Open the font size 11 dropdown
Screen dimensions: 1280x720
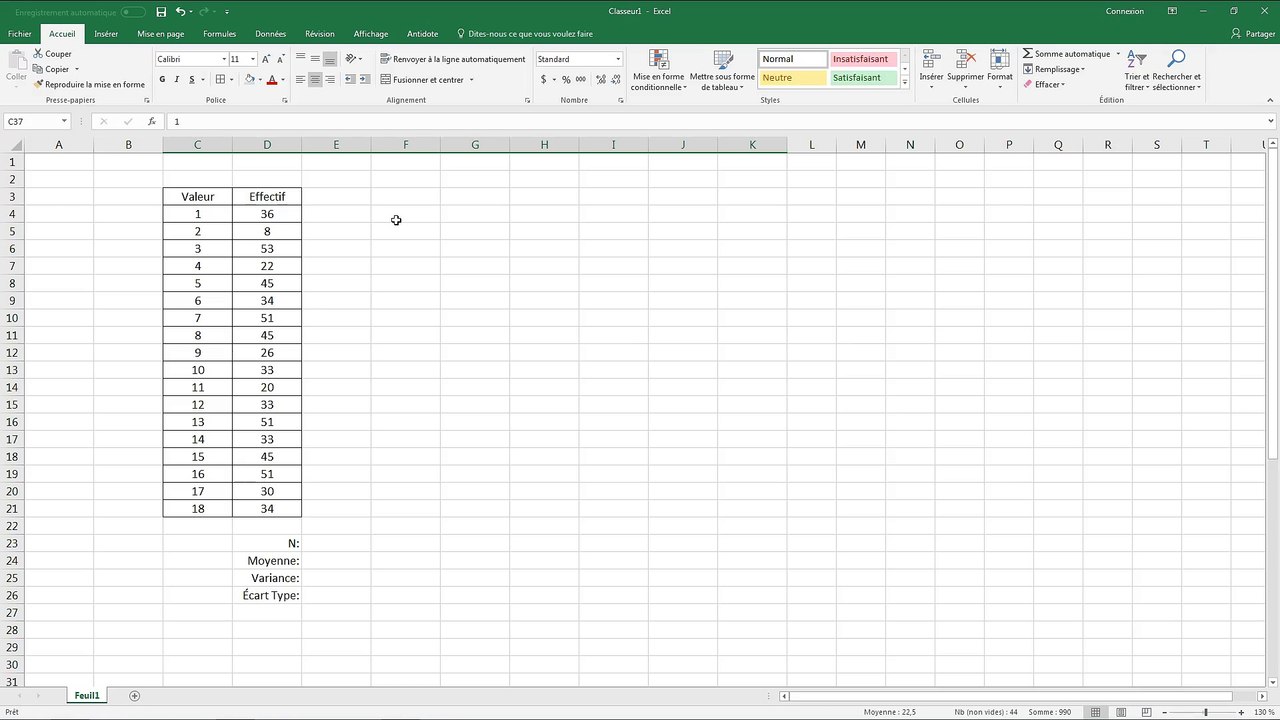[251, 59]
